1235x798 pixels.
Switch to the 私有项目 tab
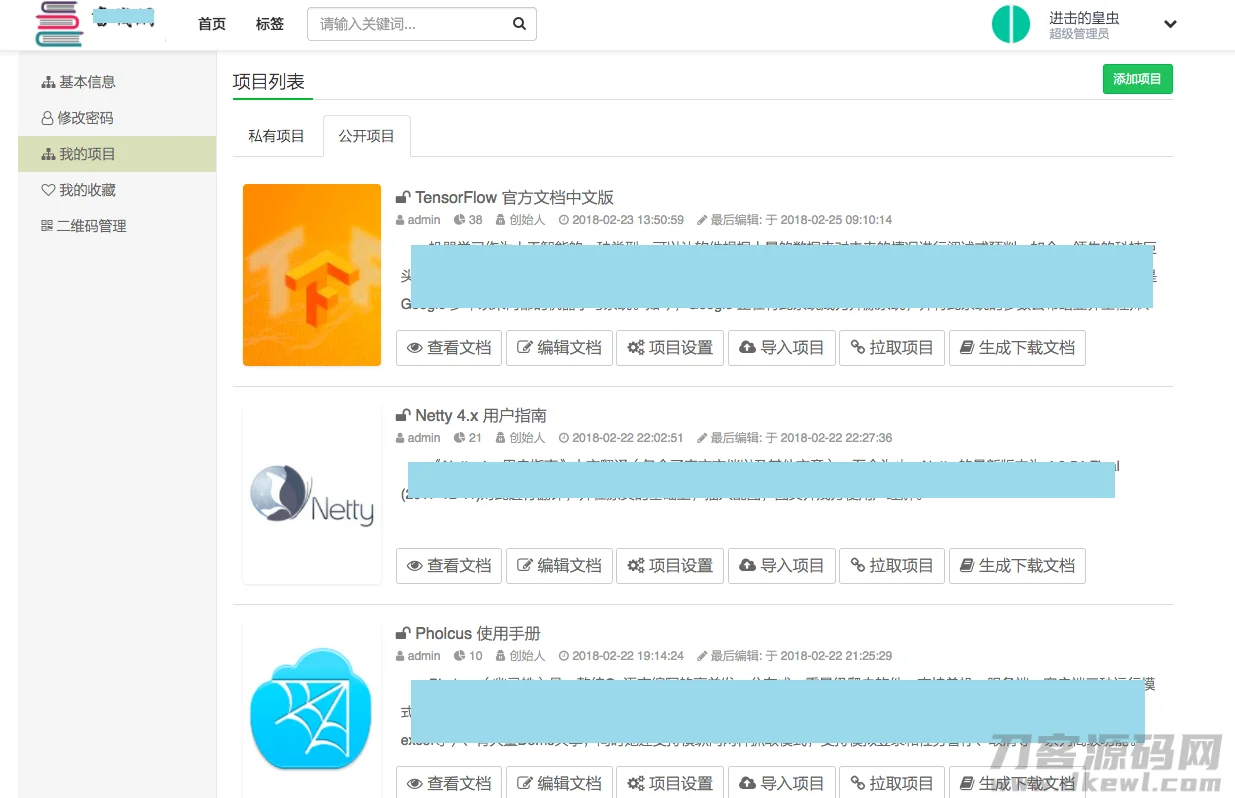[277, 135]
